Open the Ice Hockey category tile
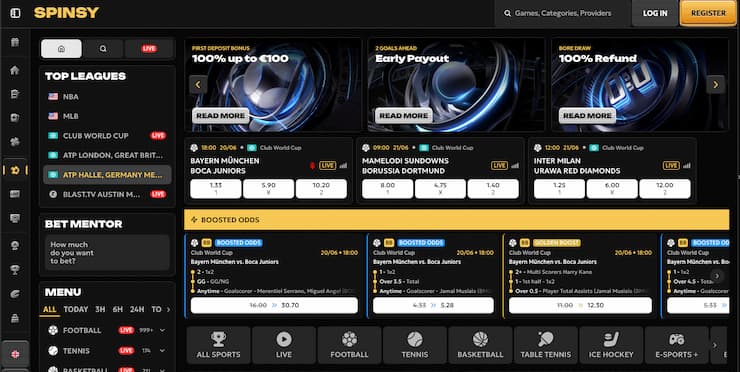 611,345
